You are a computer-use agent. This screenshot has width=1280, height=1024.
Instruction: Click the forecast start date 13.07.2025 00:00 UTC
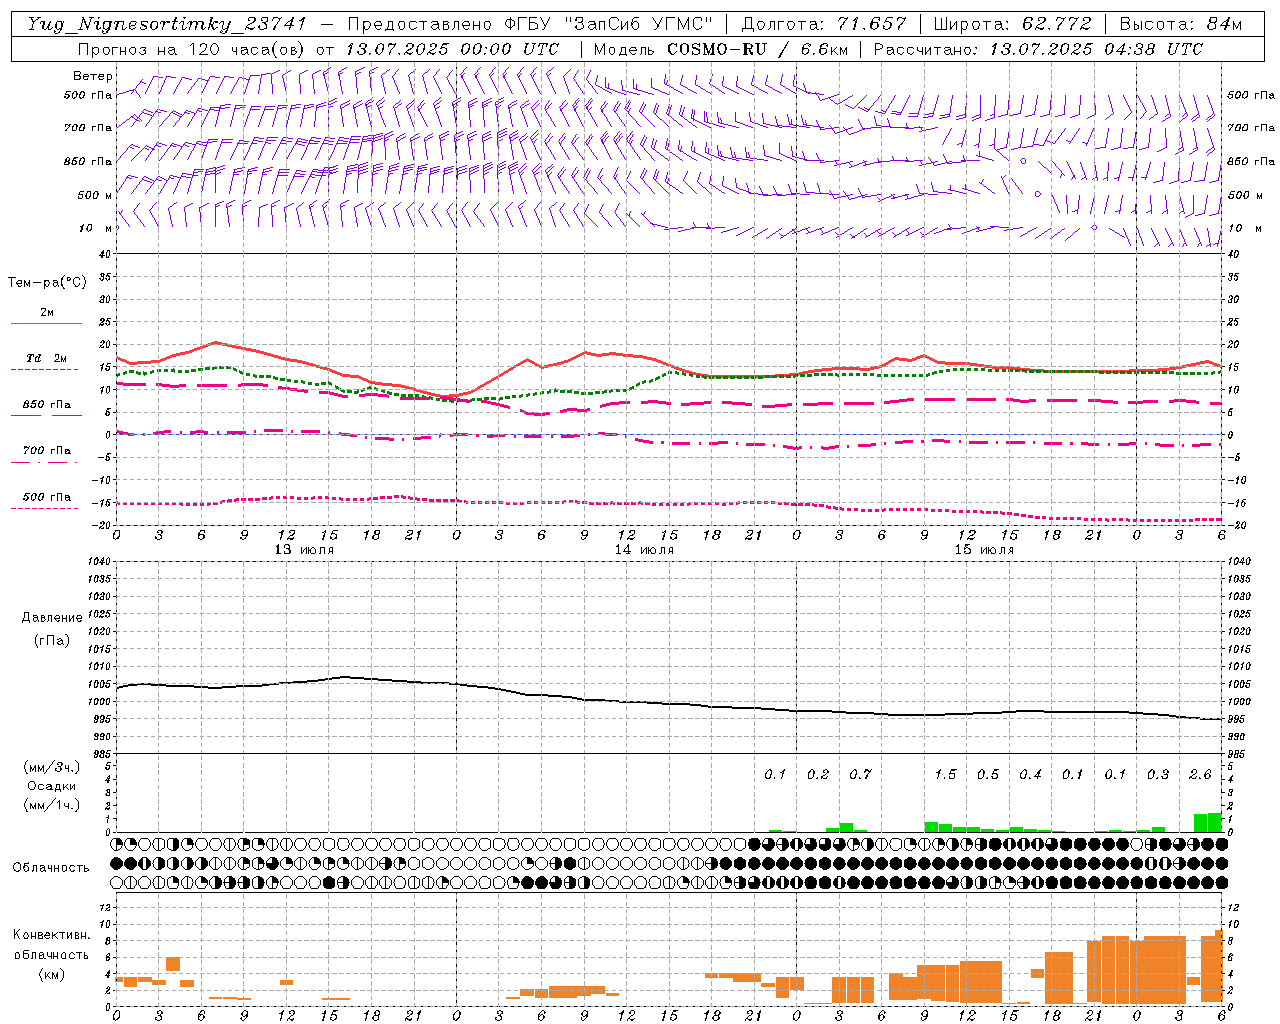coord(452,49)
